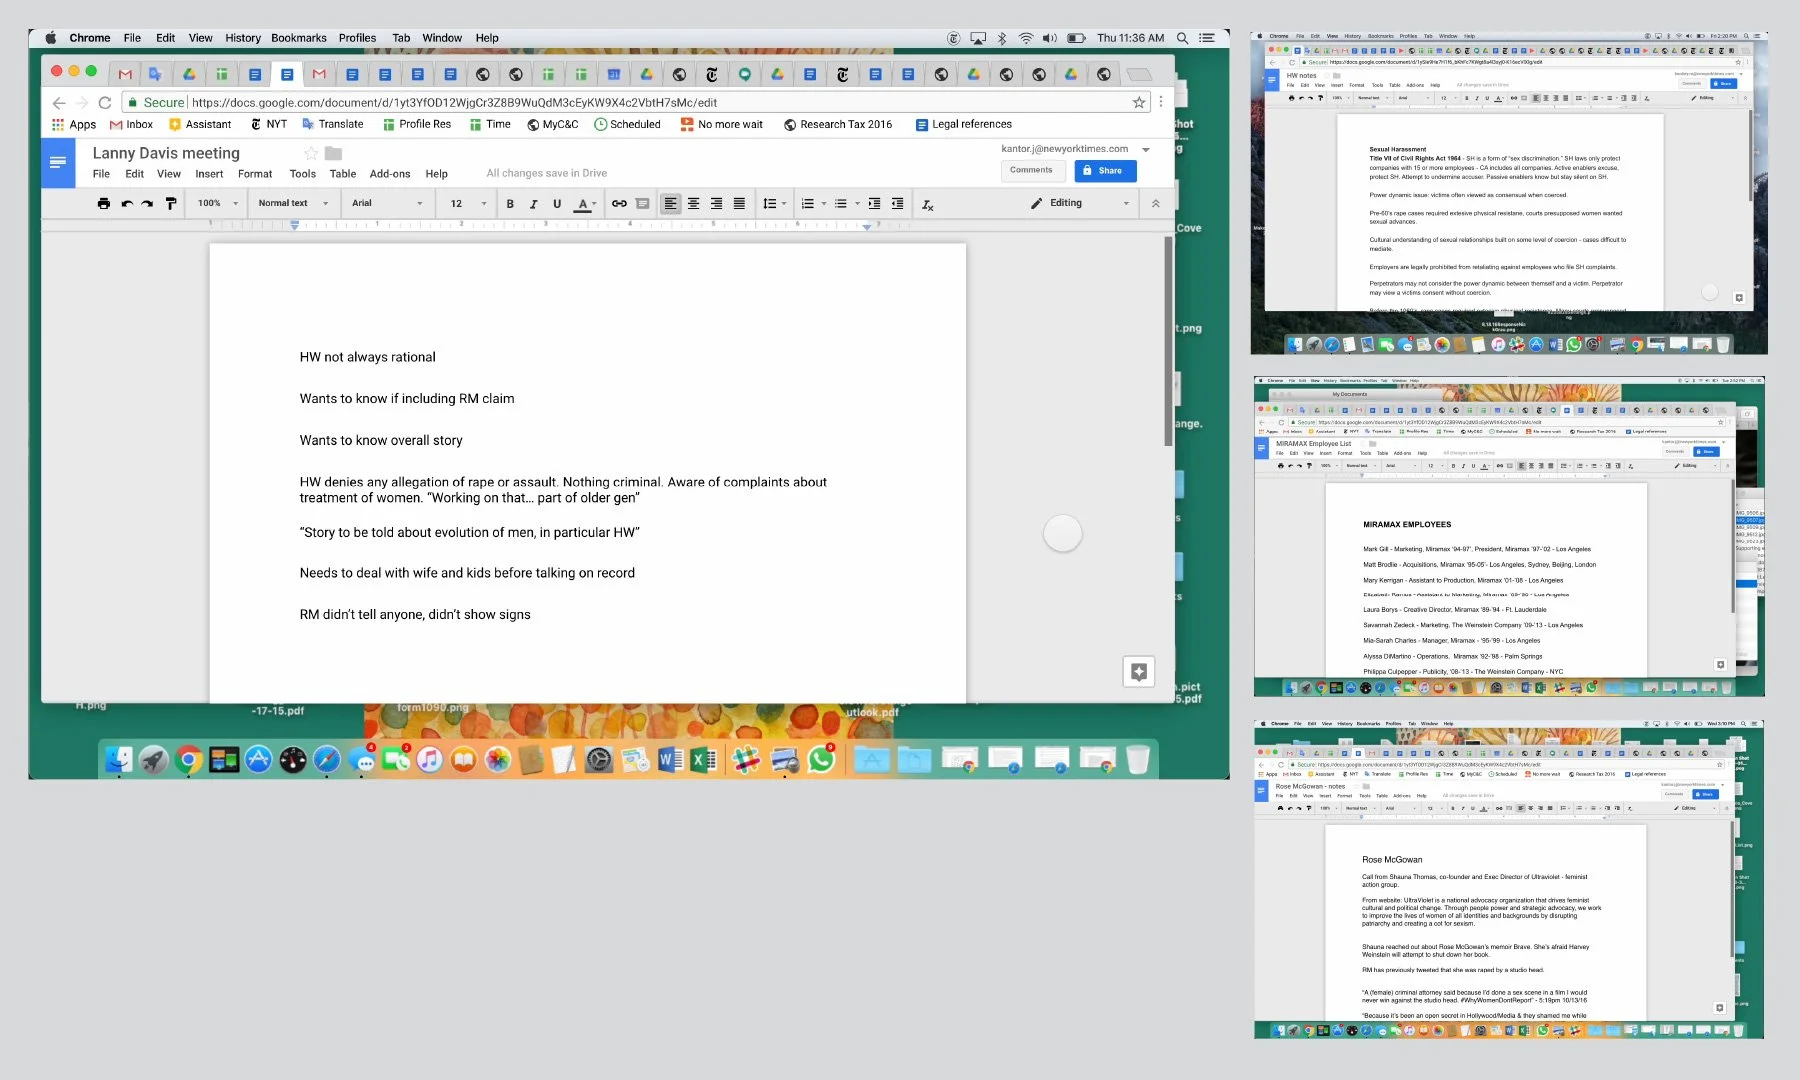This screenshot has width=1800, height=1080.
Task: Toggle italic formatting
Action: click(x=533, y=203)
